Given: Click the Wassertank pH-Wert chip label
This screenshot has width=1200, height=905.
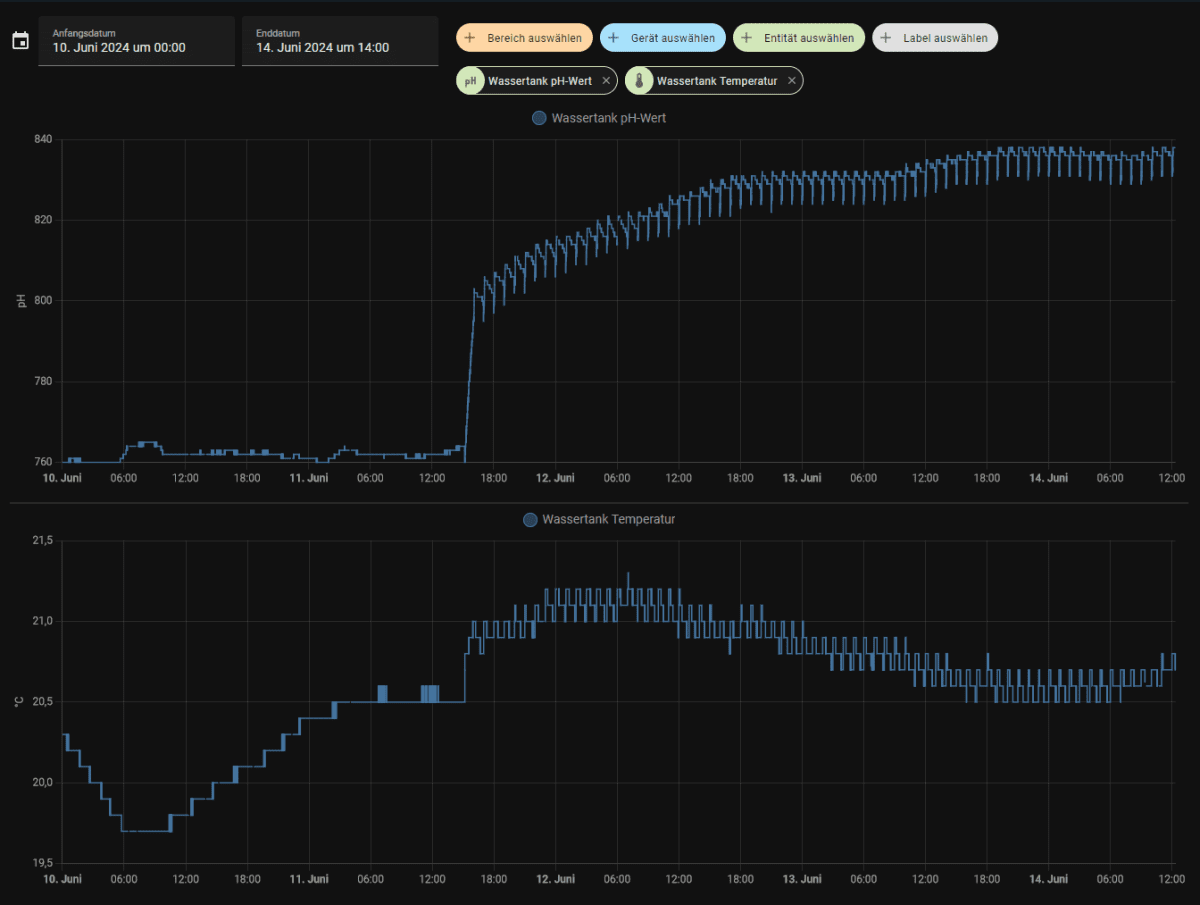Looking at the screenshot, I should [540, 81].
